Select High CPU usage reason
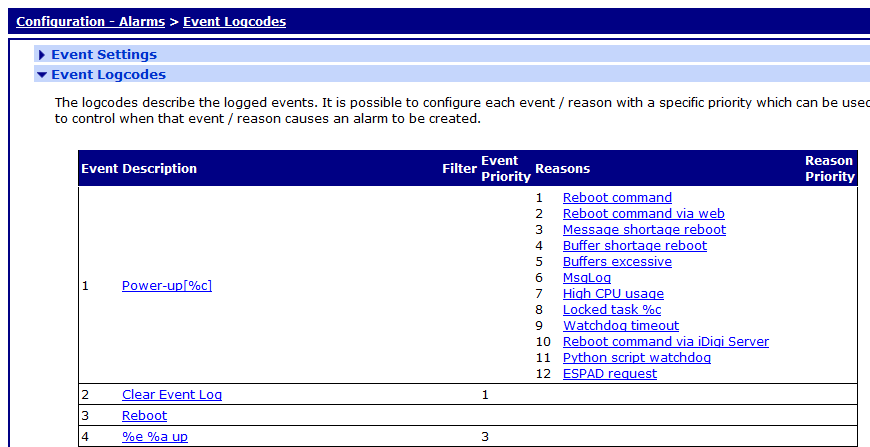Screen dimensions: 870x447 click(x=613, y=294)
